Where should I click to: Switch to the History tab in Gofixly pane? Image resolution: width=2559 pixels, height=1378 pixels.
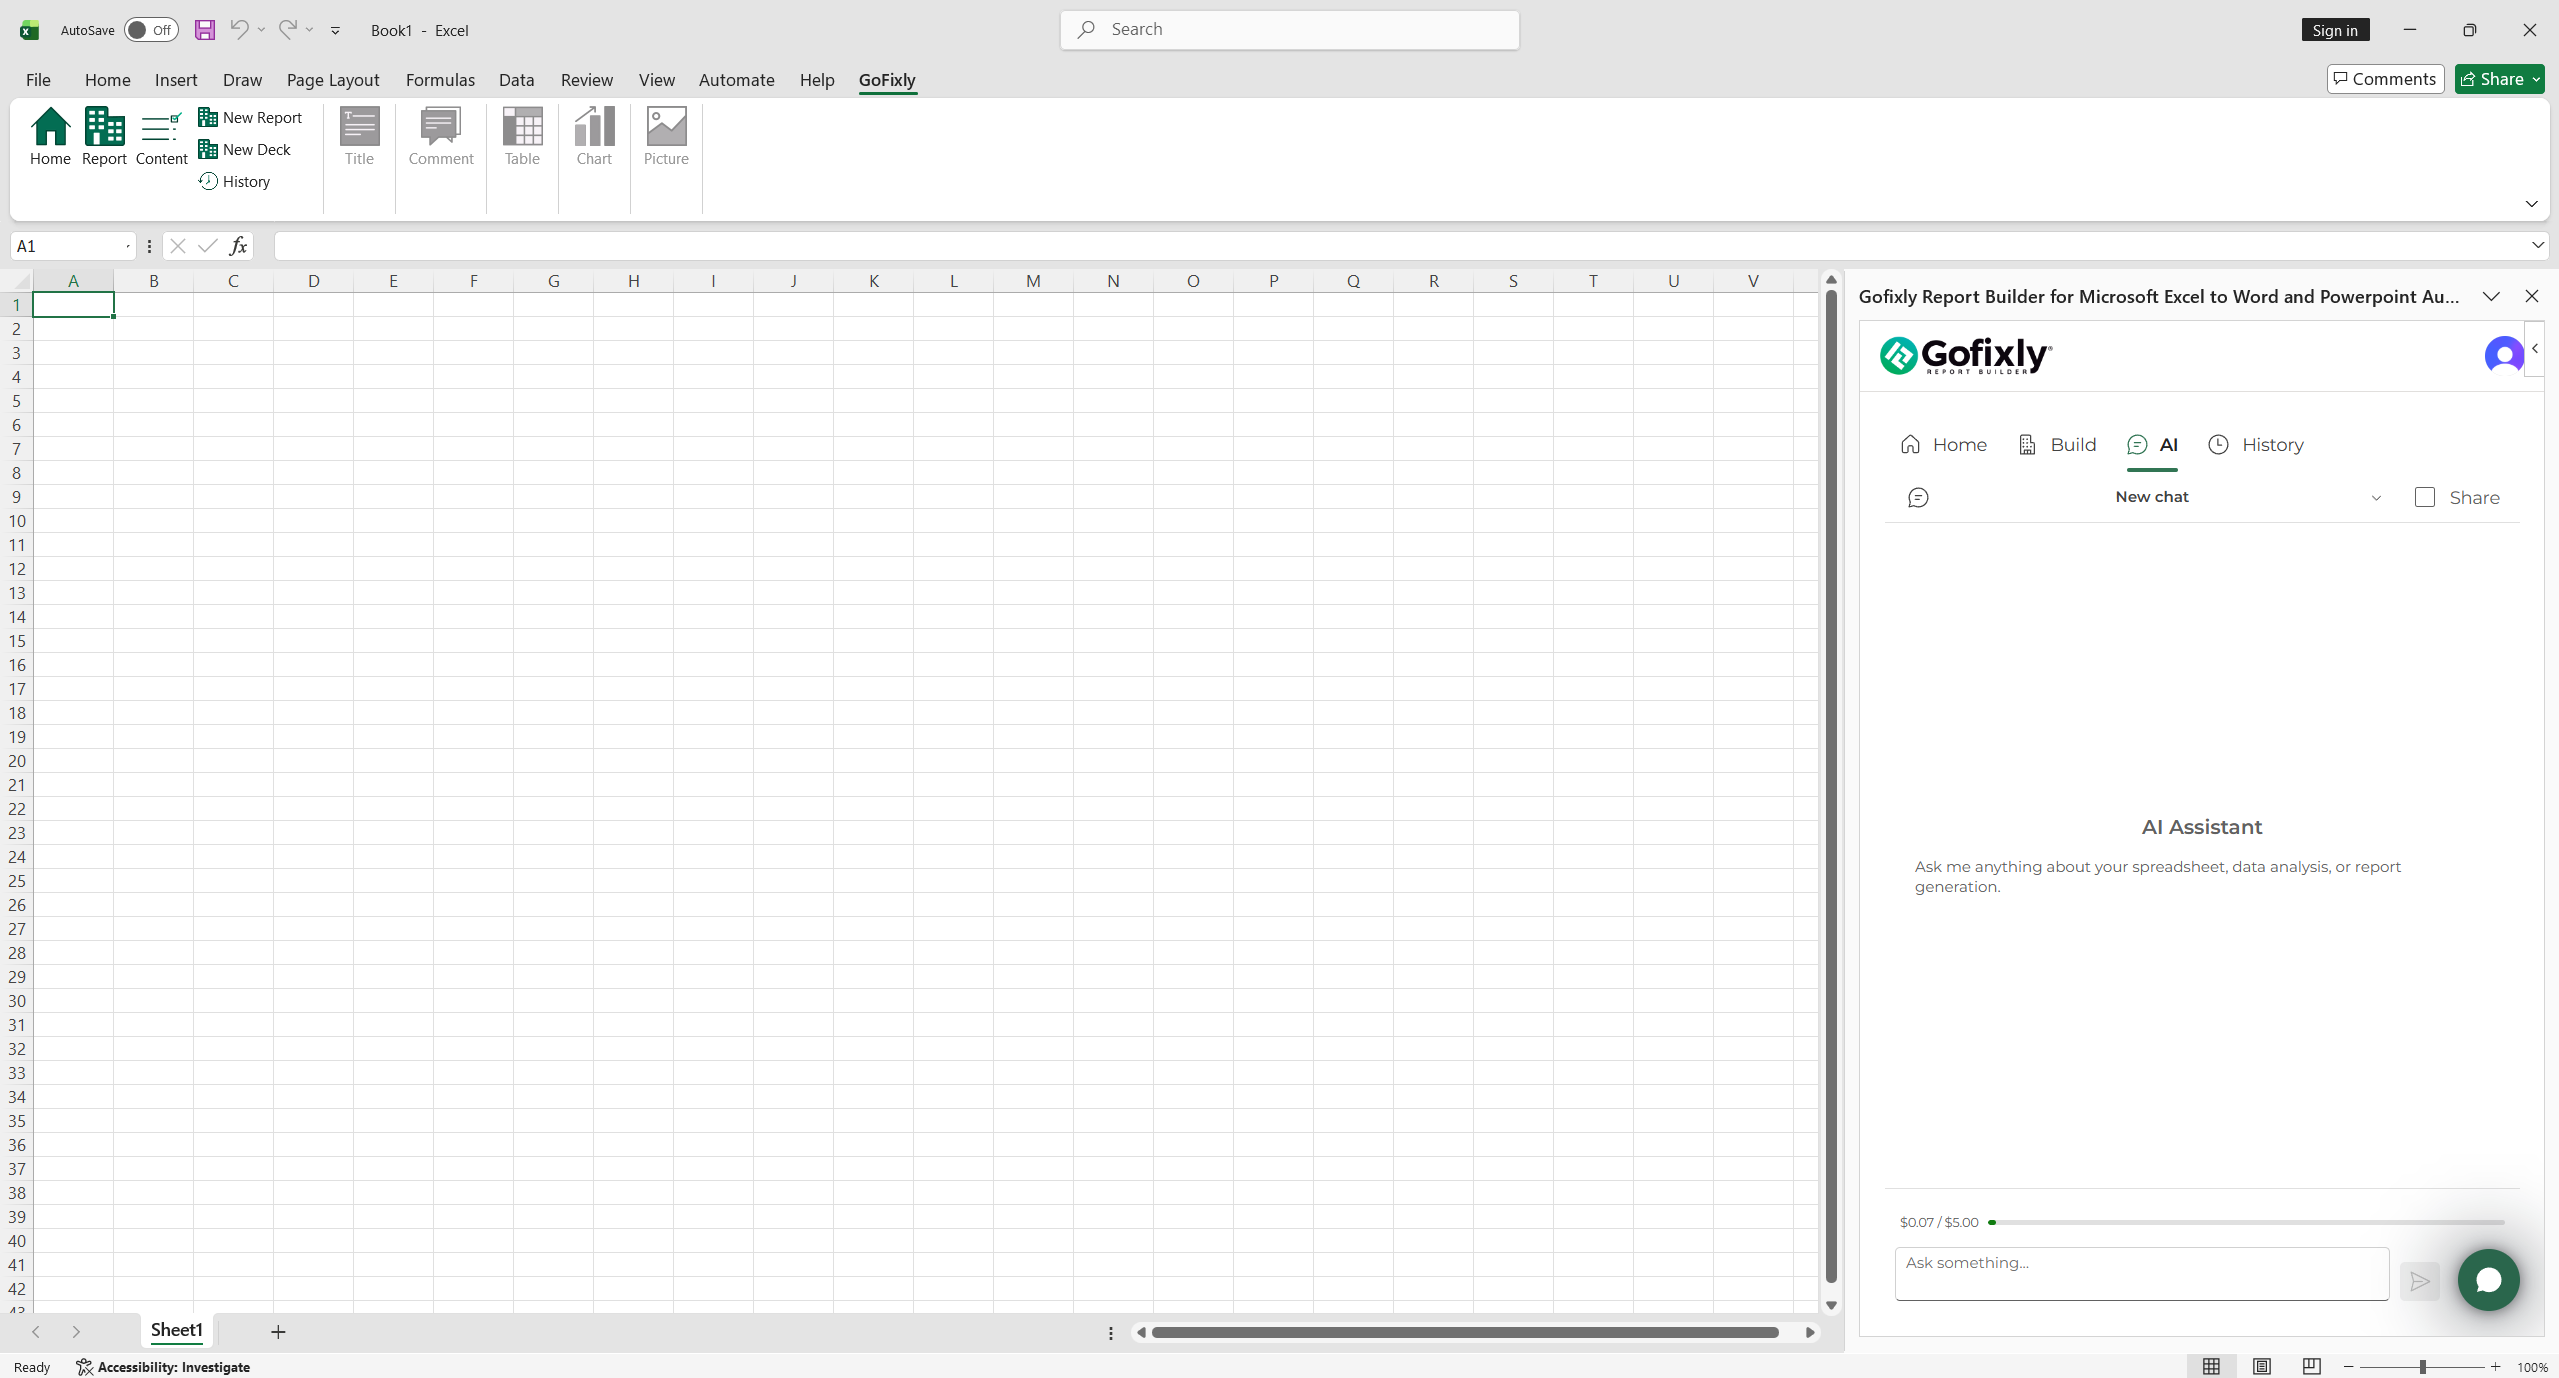2256,444
